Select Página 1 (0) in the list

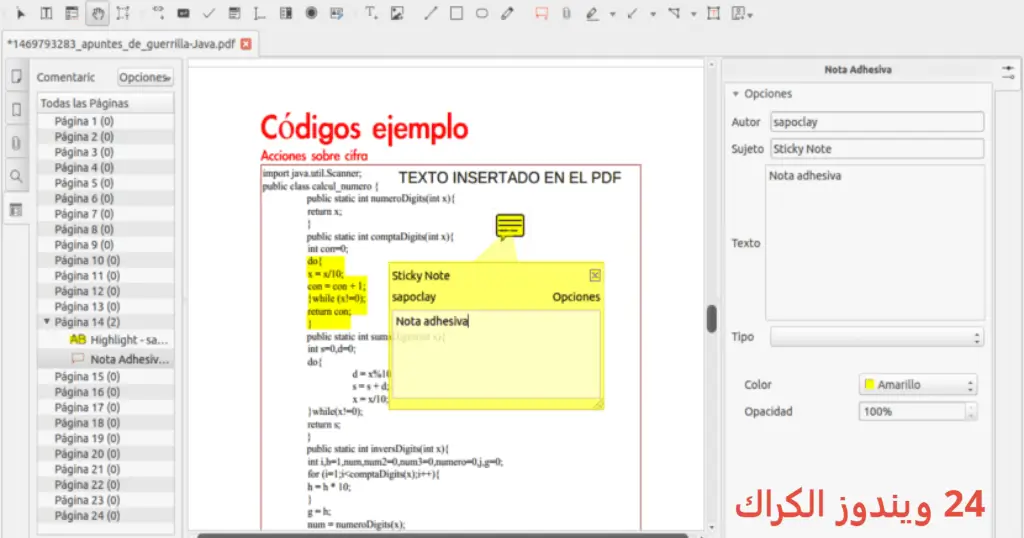tap(84, 121)
